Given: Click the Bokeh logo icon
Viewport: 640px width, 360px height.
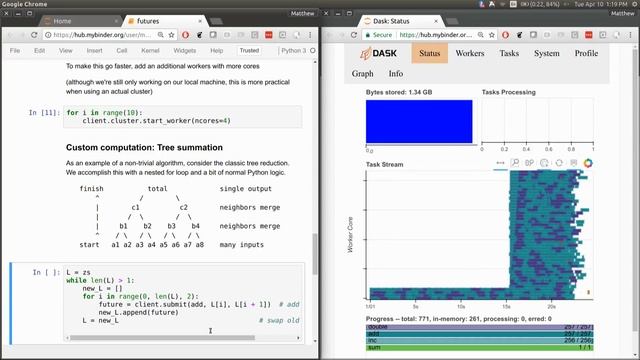Looking at the screenshot, I should pyautogui.click(x=588, y=163).
